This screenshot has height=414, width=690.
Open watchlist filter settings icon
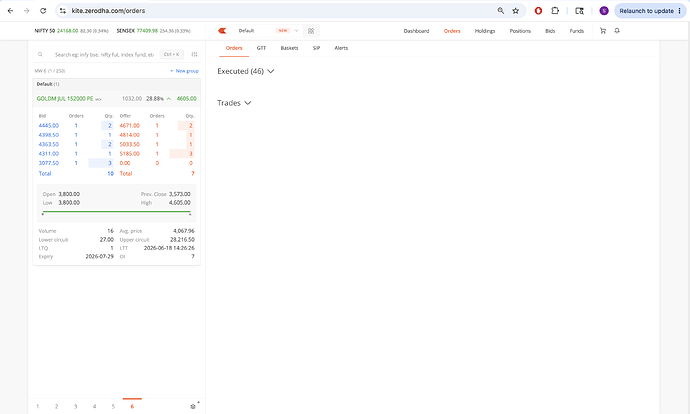(194, 55)
